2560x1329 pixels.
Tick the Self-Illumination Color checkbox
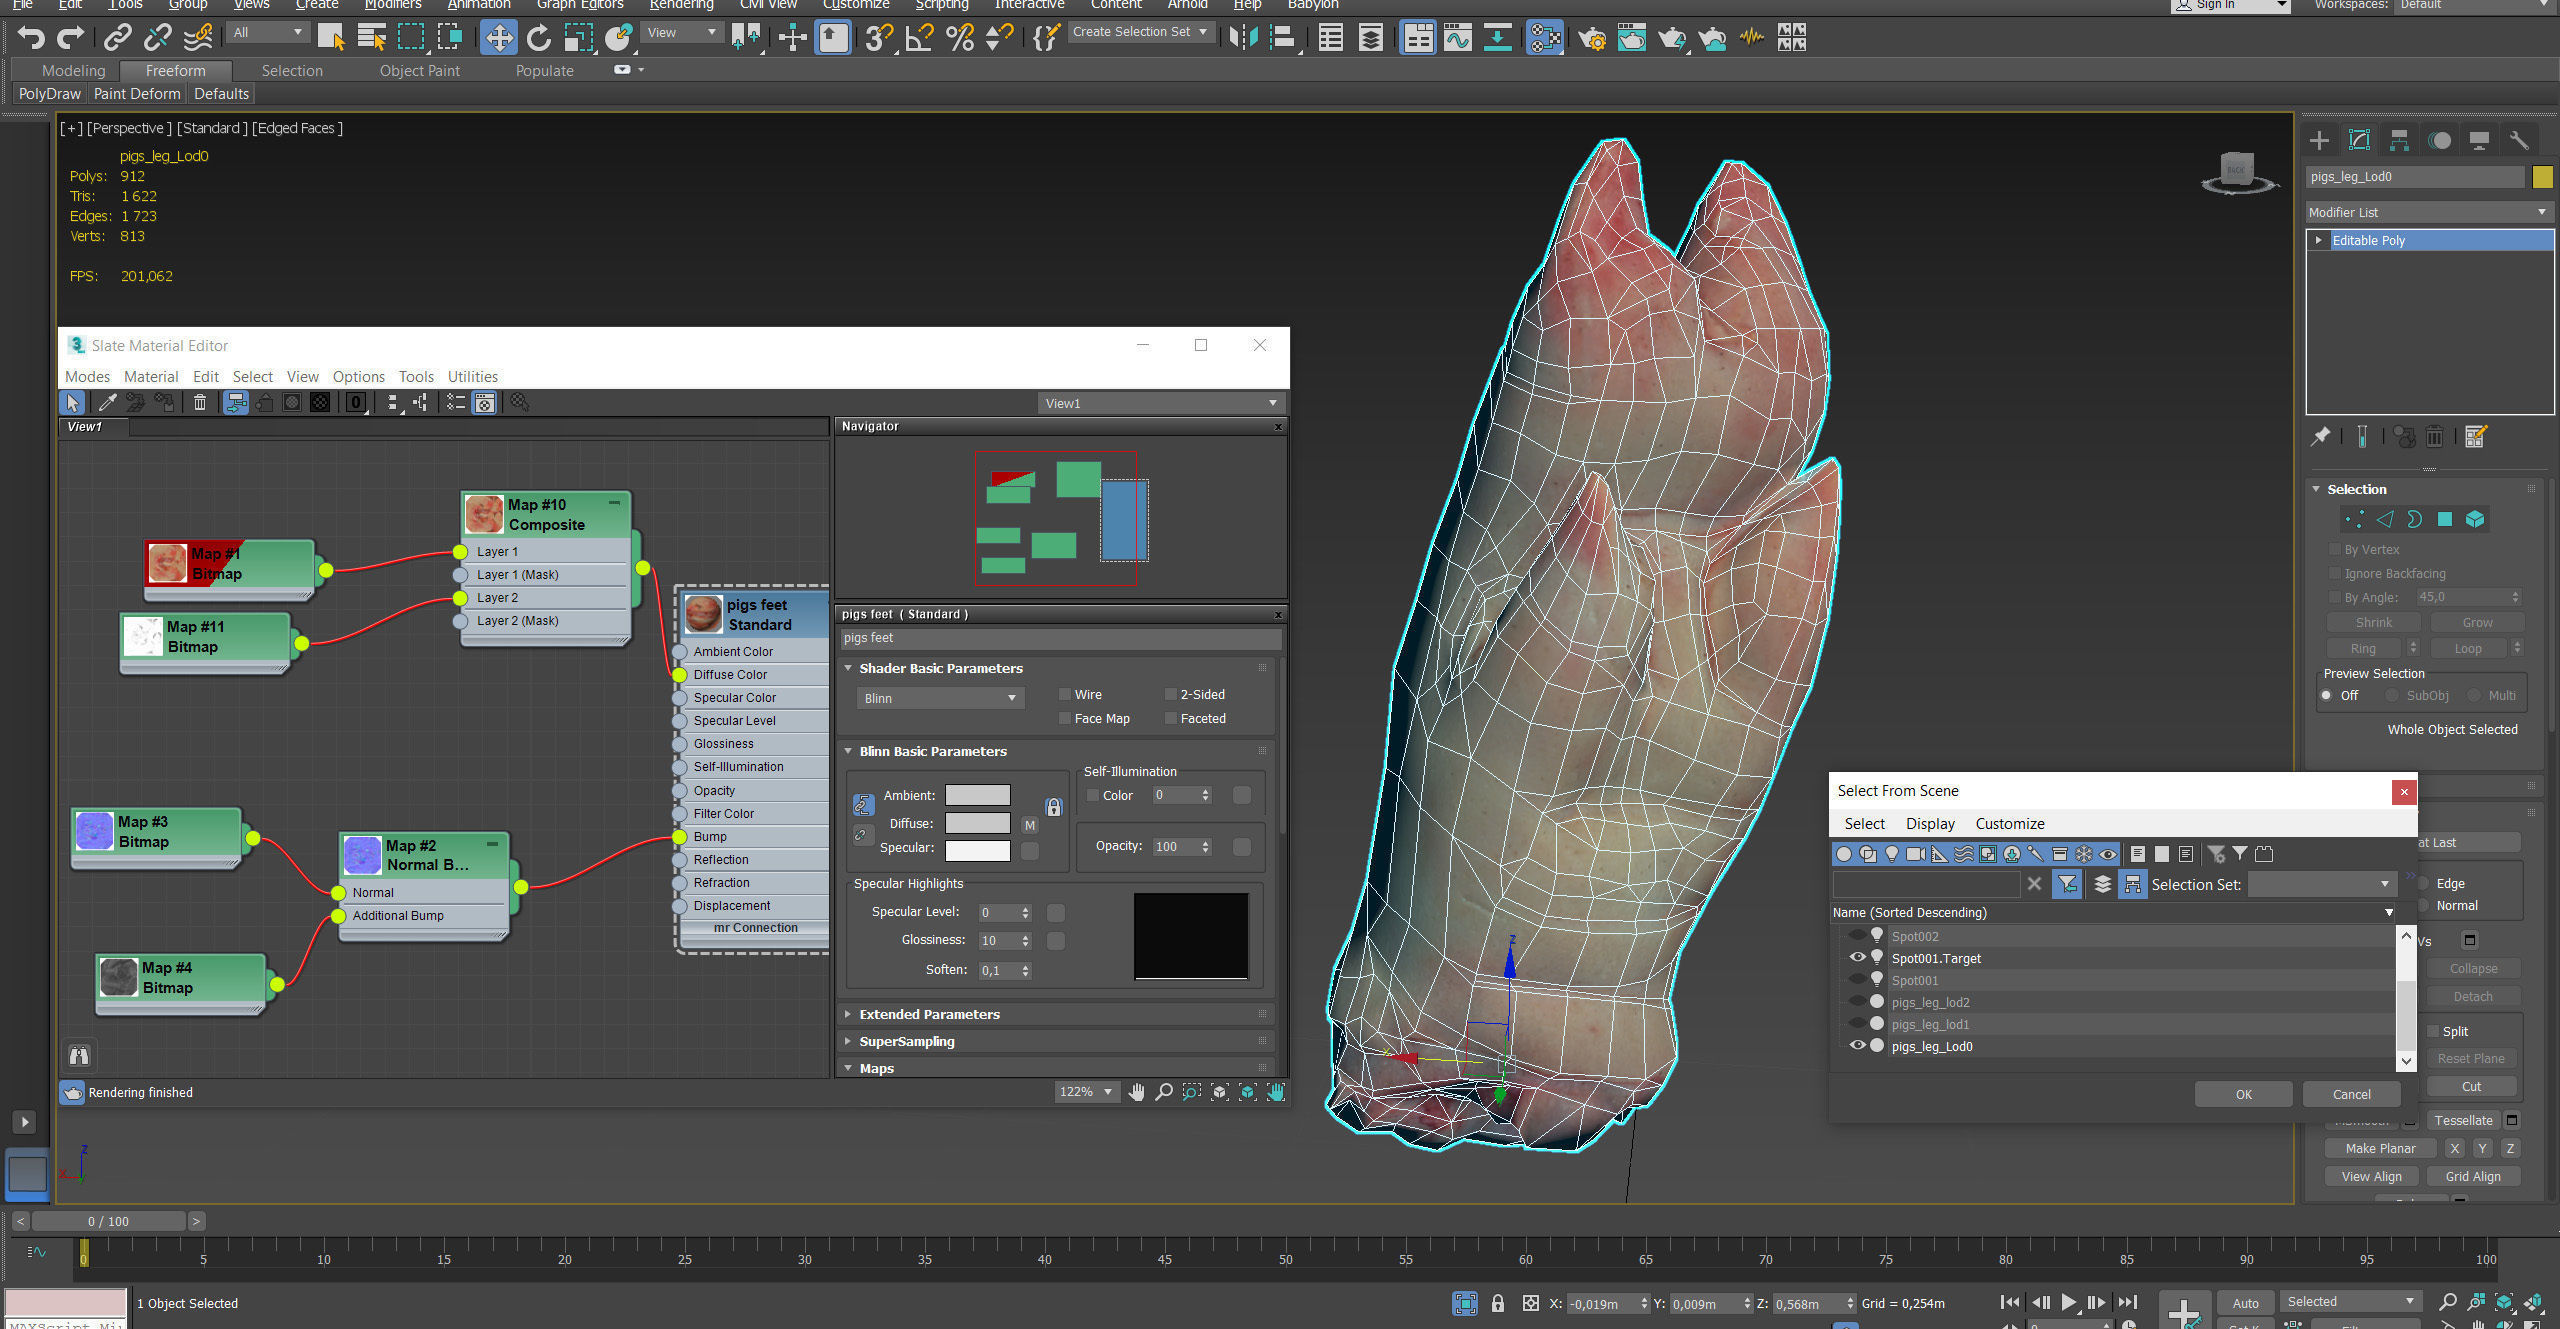[x=1093, y=795]
